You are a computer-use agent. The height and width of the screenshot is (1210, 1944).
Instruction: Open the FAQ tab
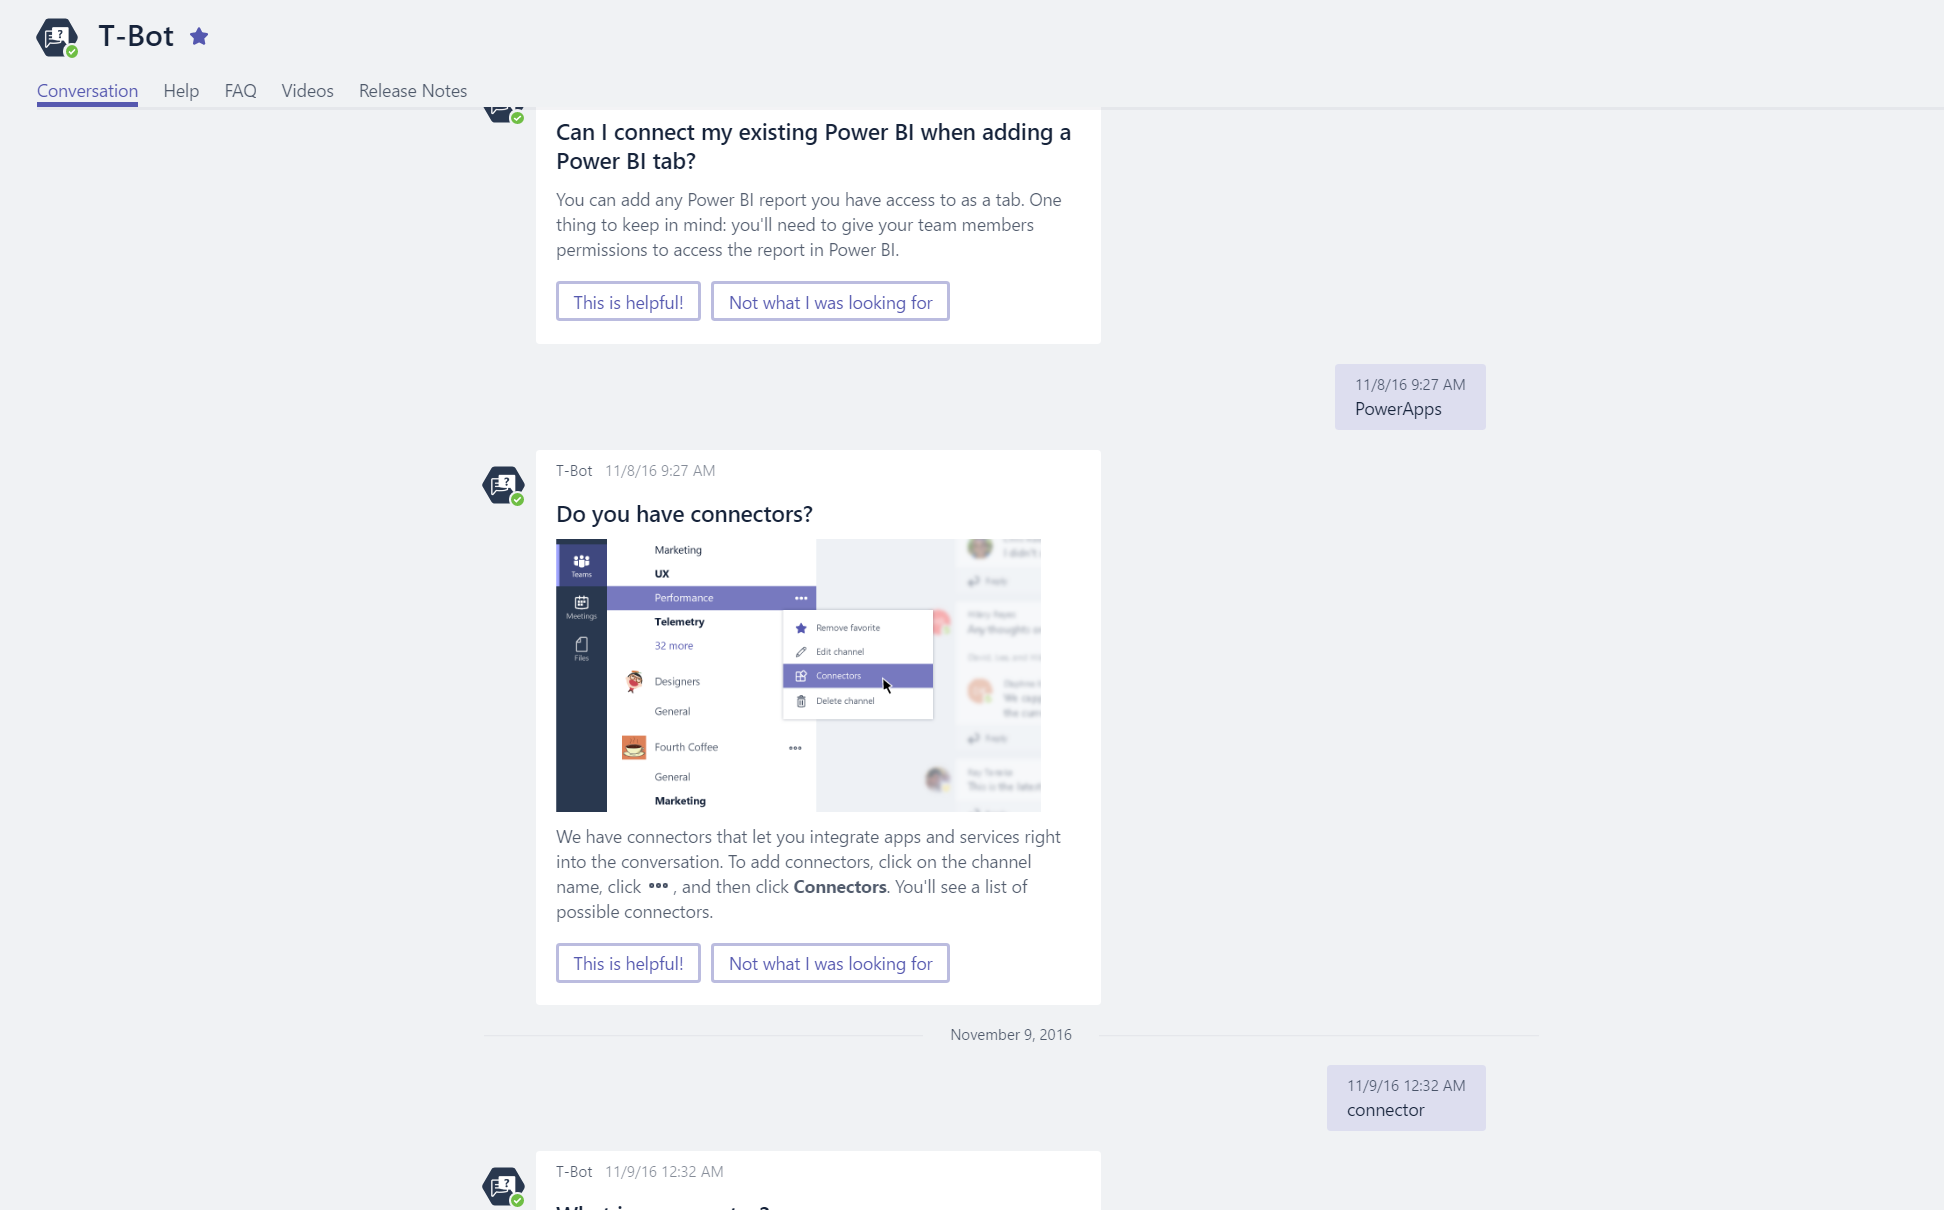click(240, 91)
